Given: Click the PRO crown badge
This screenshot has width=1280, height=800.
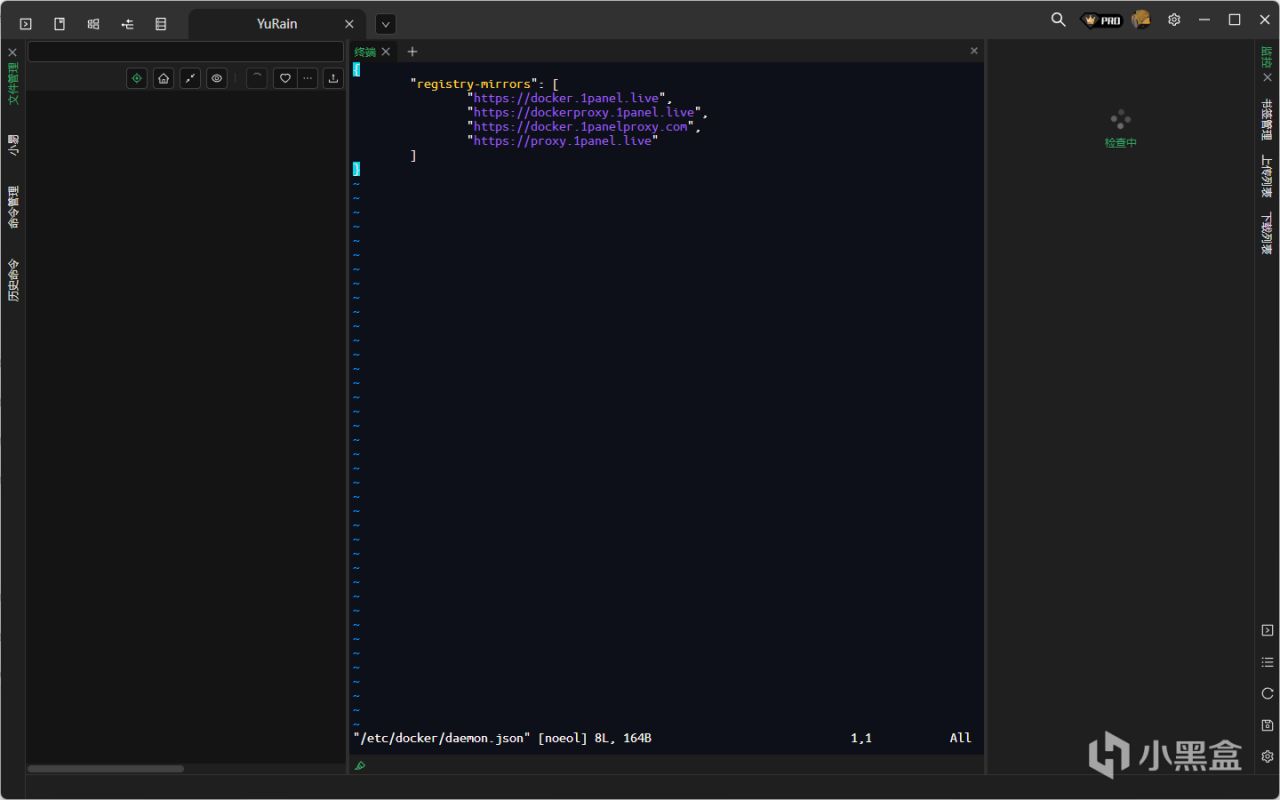Looking at the screenshot, I should (1102, 20).
